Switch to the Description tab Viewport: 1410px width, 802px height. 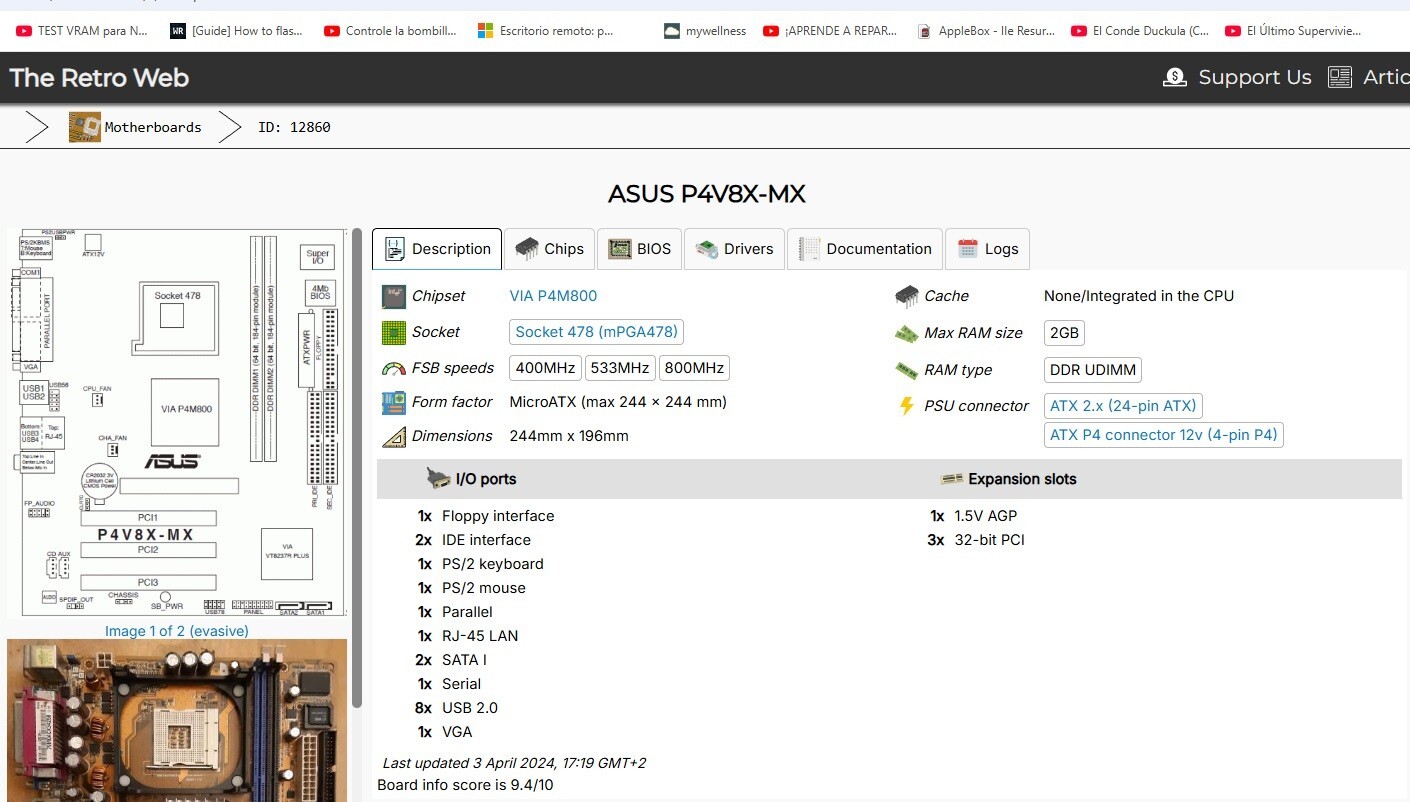pyautogui.click(x=437, y=249)
